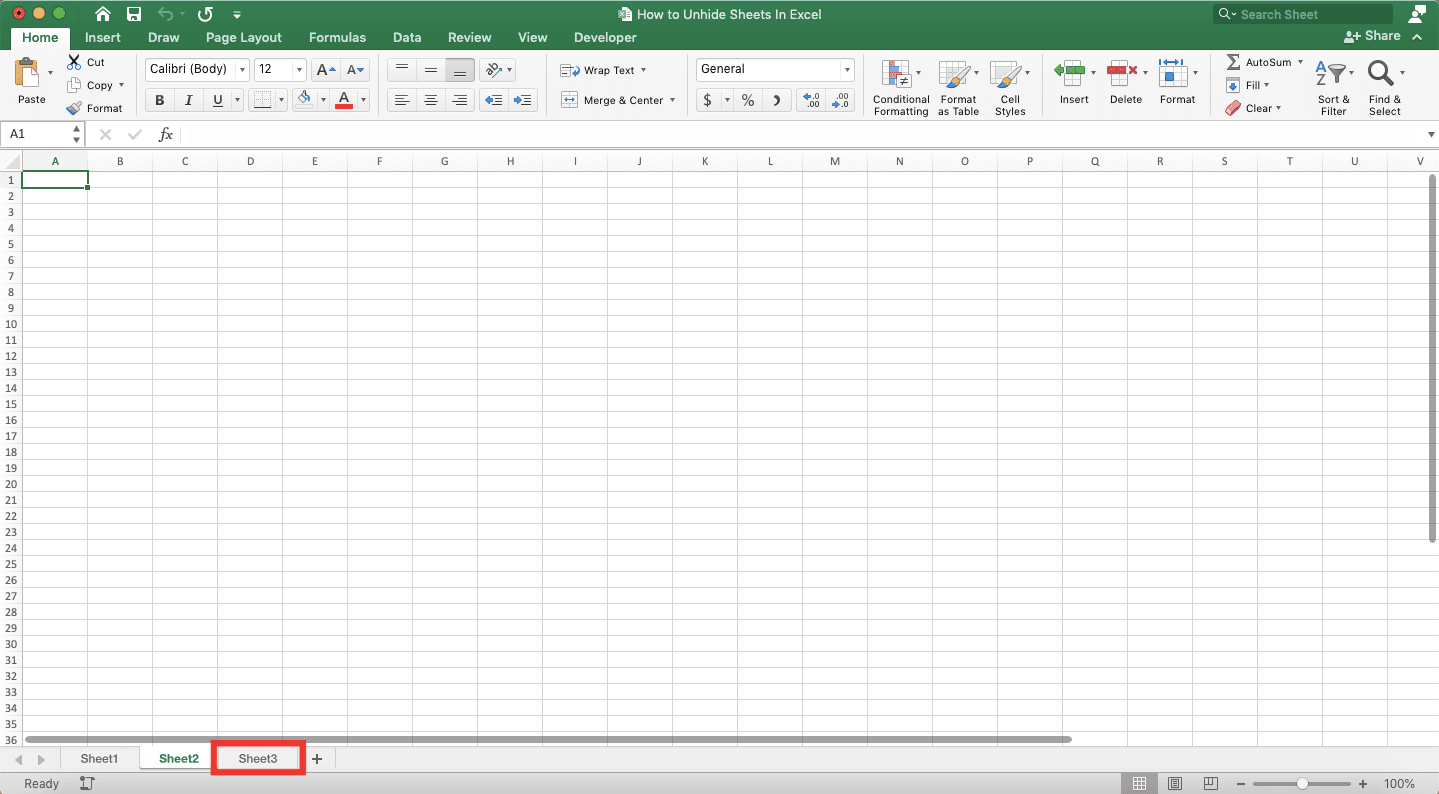The width and height of the screenshot is (1439, 794).
Task: Expand the font color dropdown arrow
Action: coord(362,100)
